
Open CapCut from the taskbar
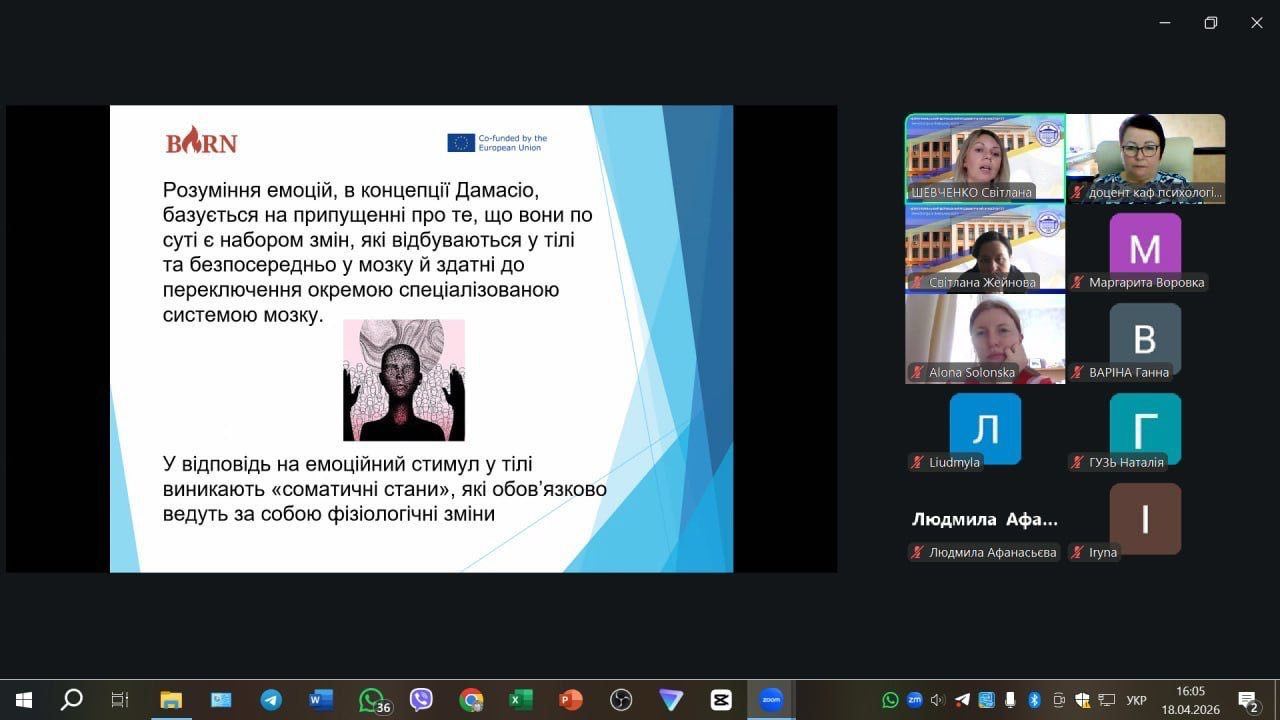721,700
